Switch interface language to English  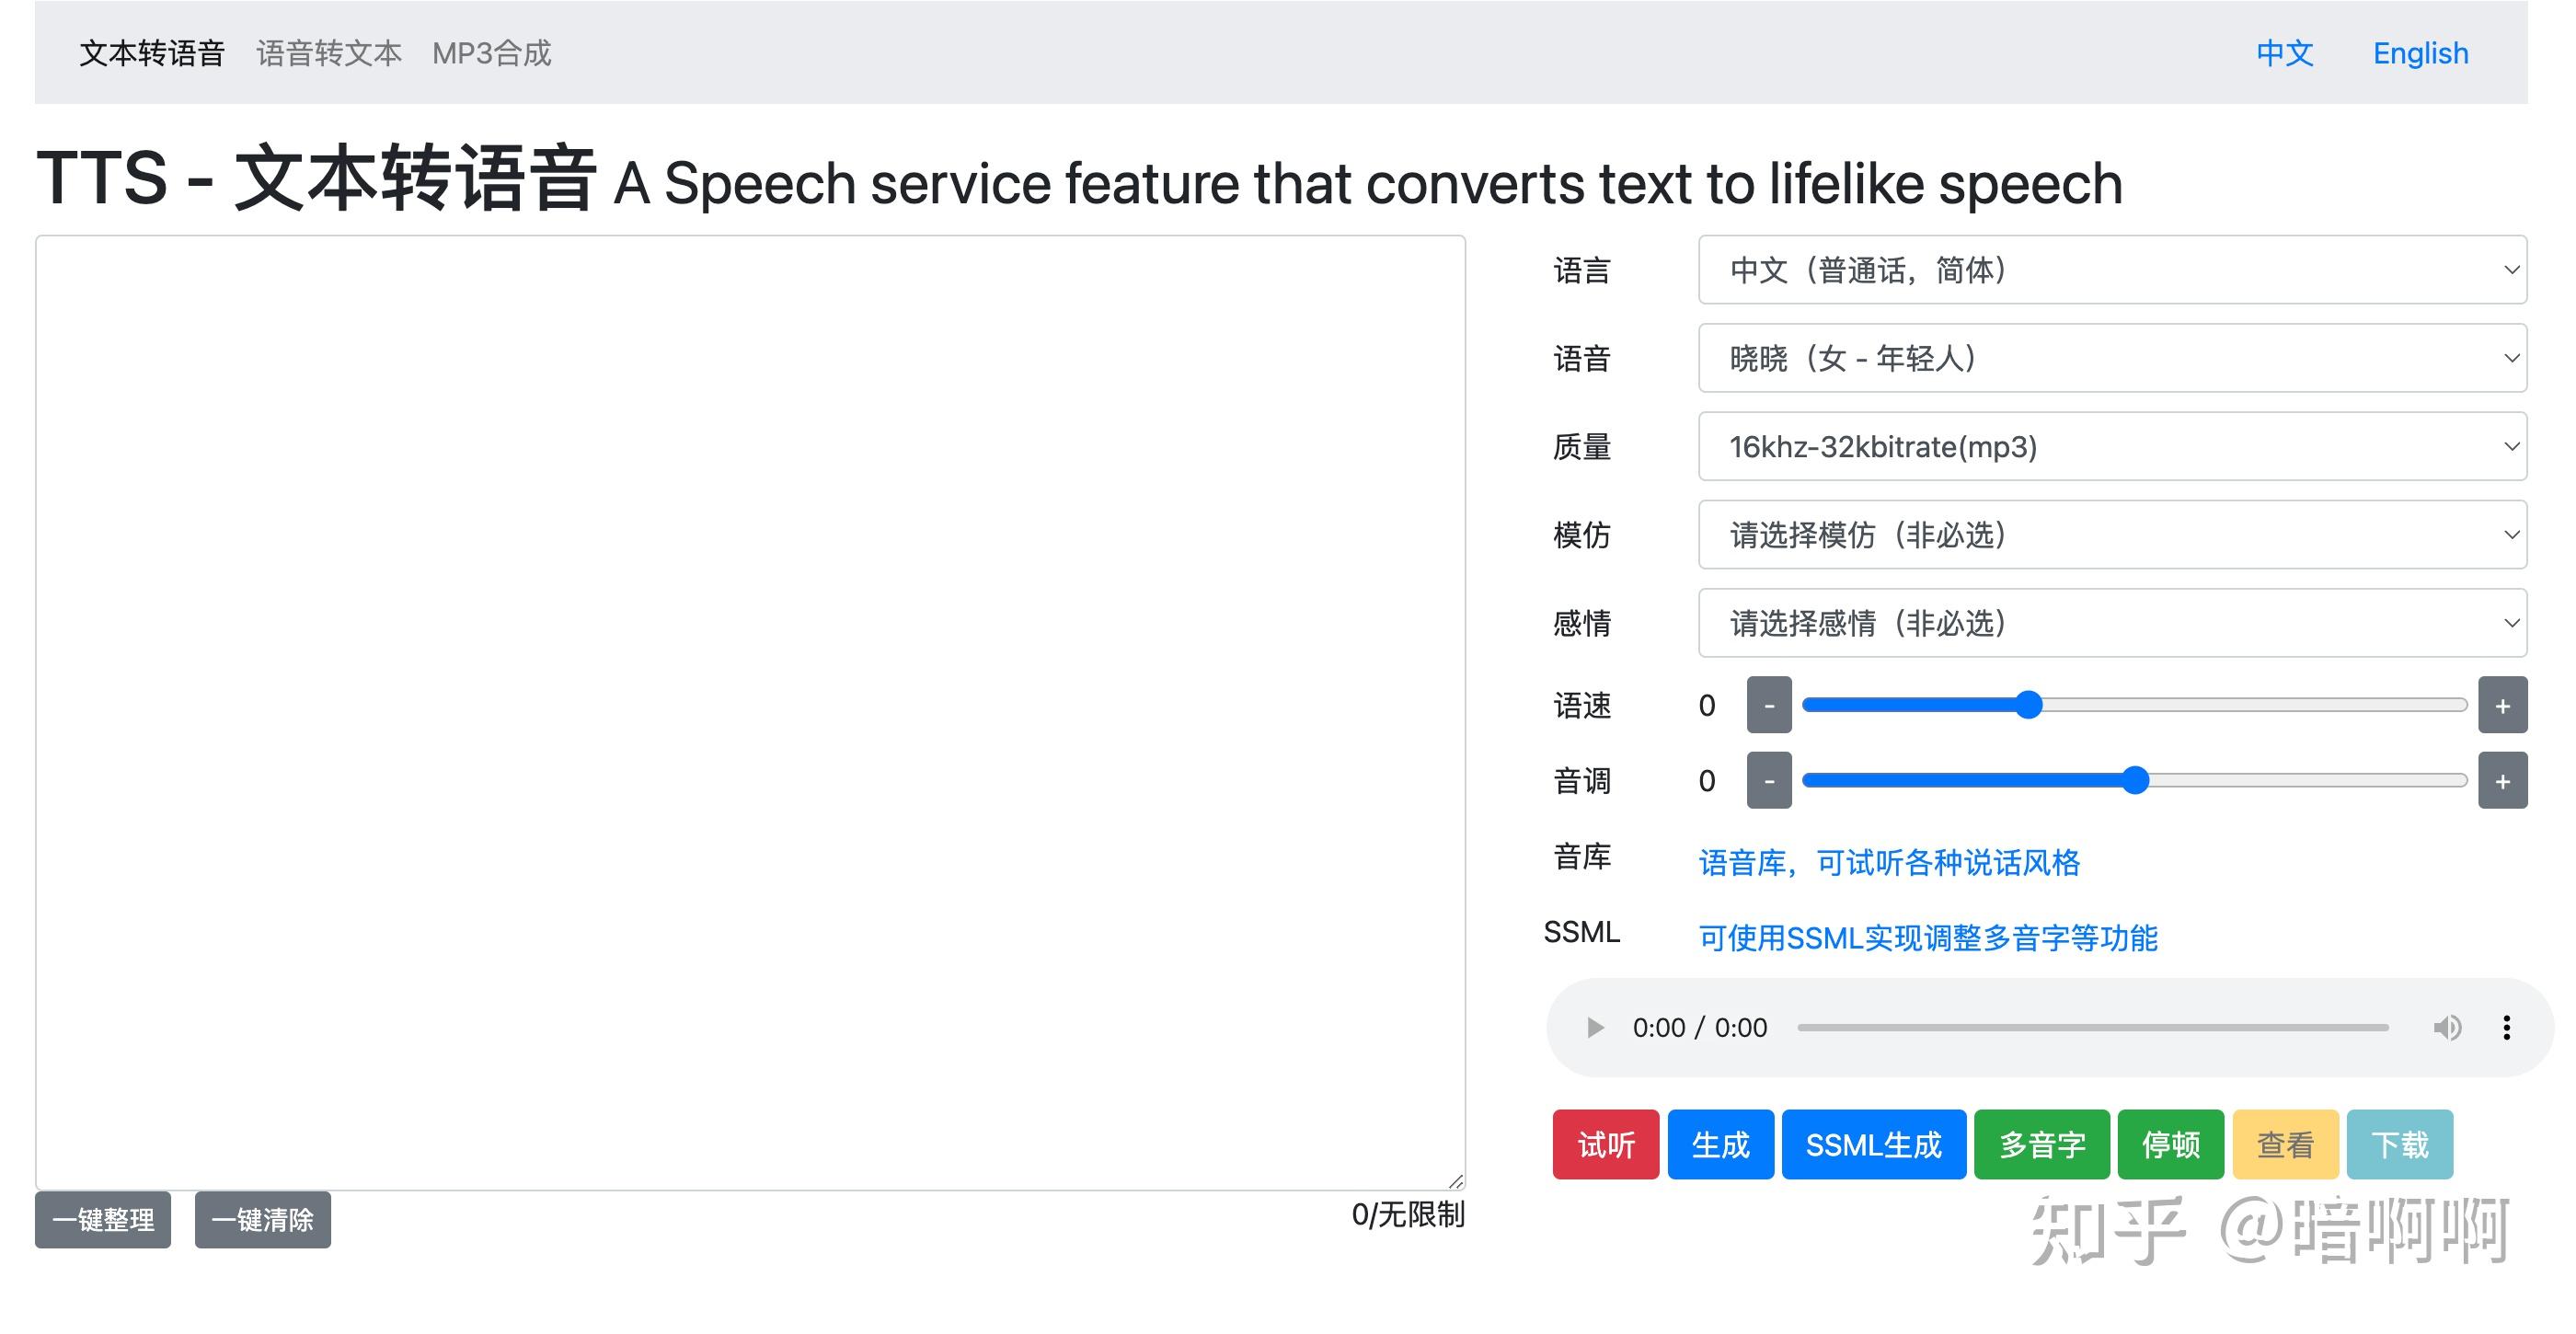pos(2420,53)
